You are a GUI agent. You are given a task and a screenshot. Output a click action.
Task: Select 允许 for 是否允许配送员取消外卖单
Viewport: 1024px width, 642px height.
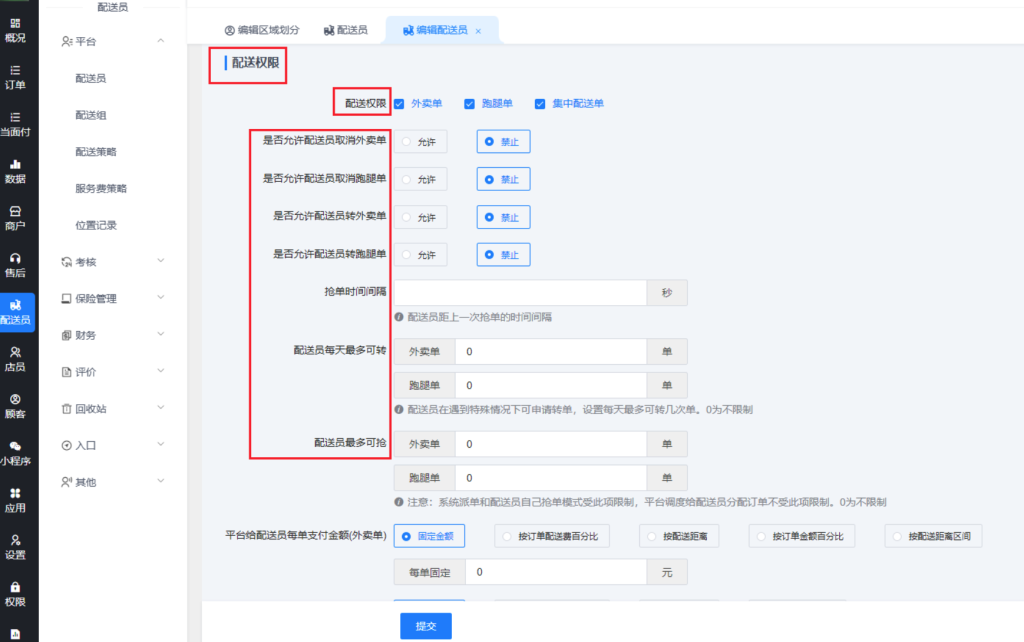(x=420, y=142)
